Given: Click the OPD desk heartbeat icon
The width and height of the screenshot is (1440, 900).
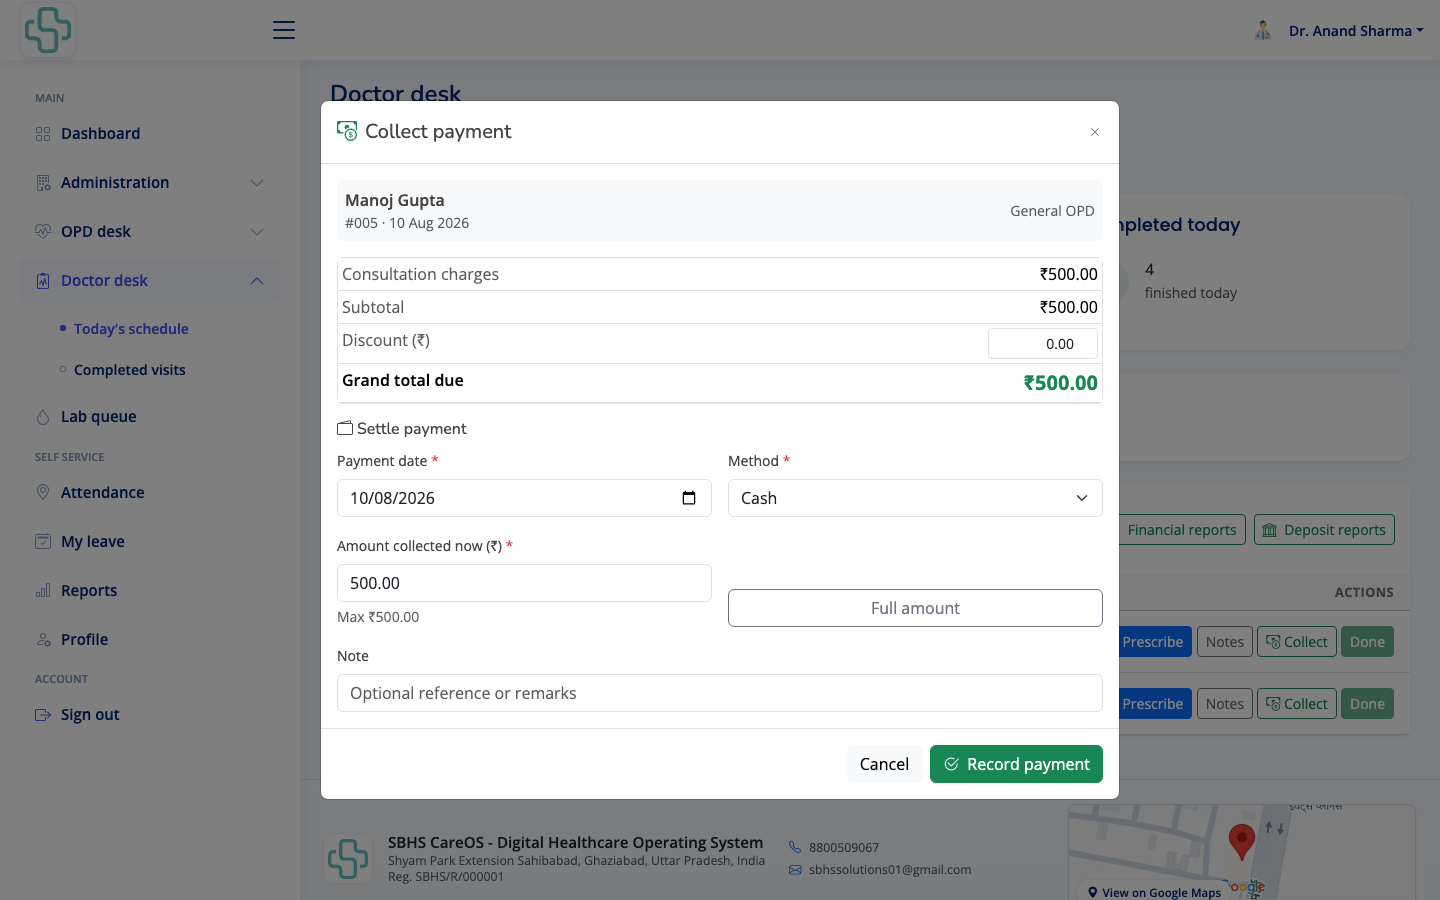Looking at the screenshot, I should click(43, 232).
